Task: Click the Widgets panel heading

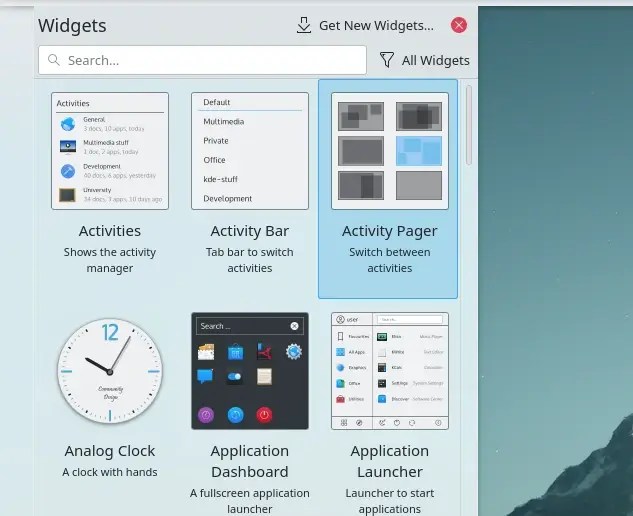Action: tap(72, 25)
